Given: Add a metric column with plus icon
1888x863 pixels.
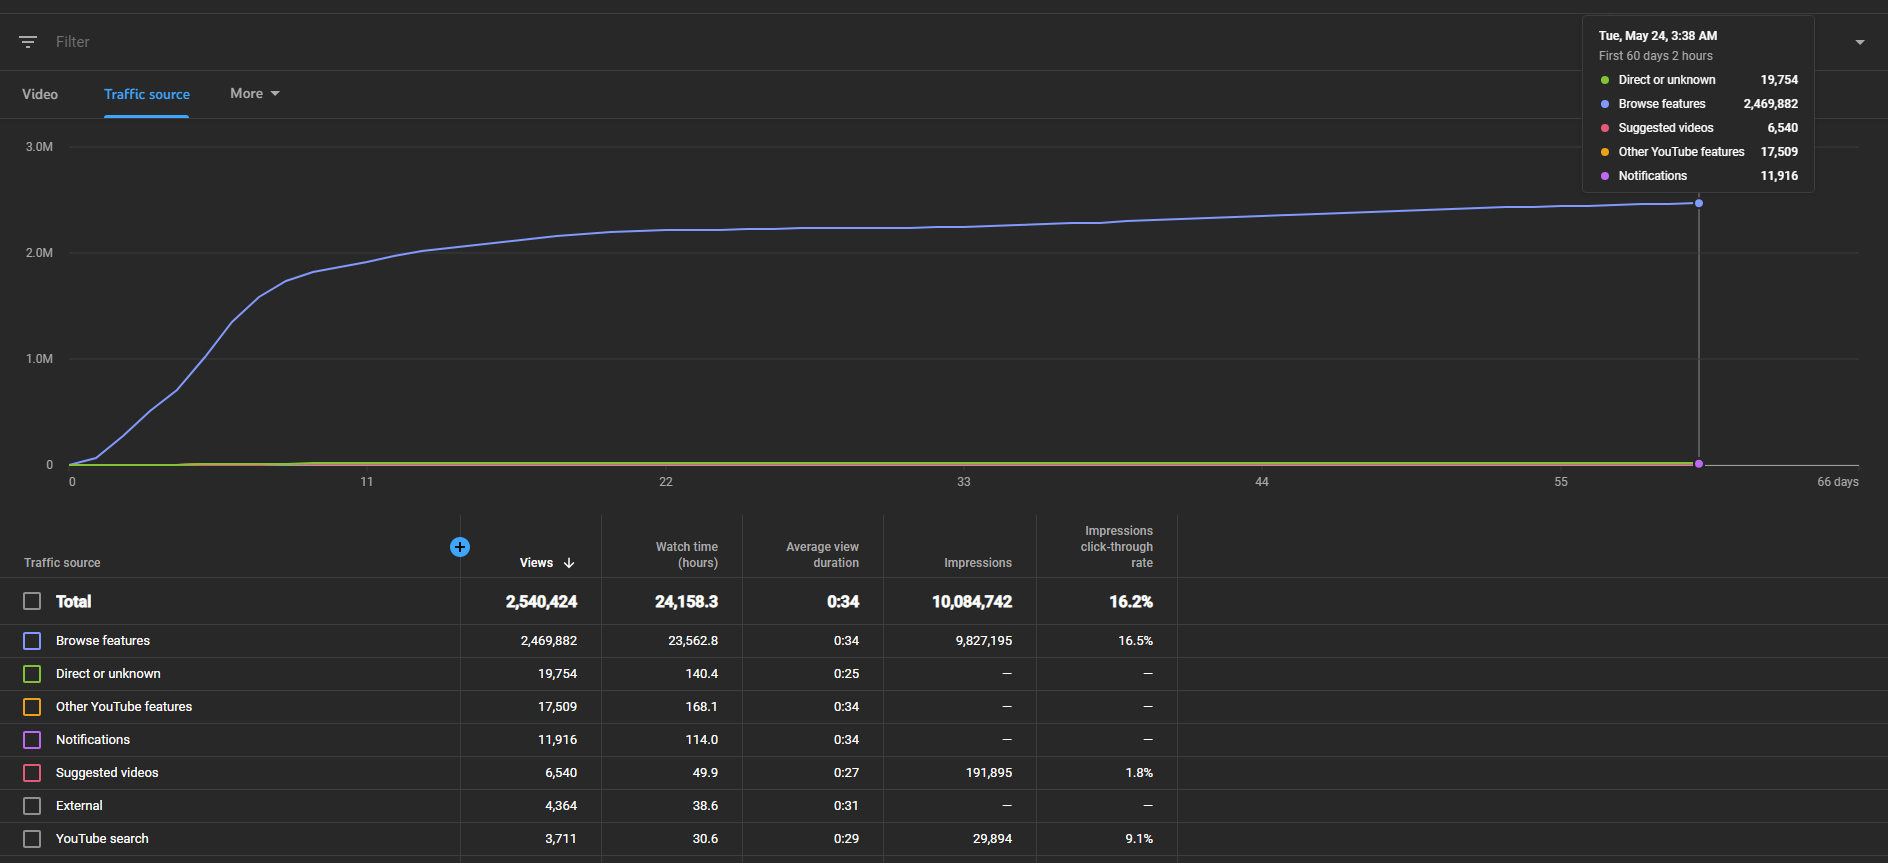Looking at the screenshot, I should 460,547.
